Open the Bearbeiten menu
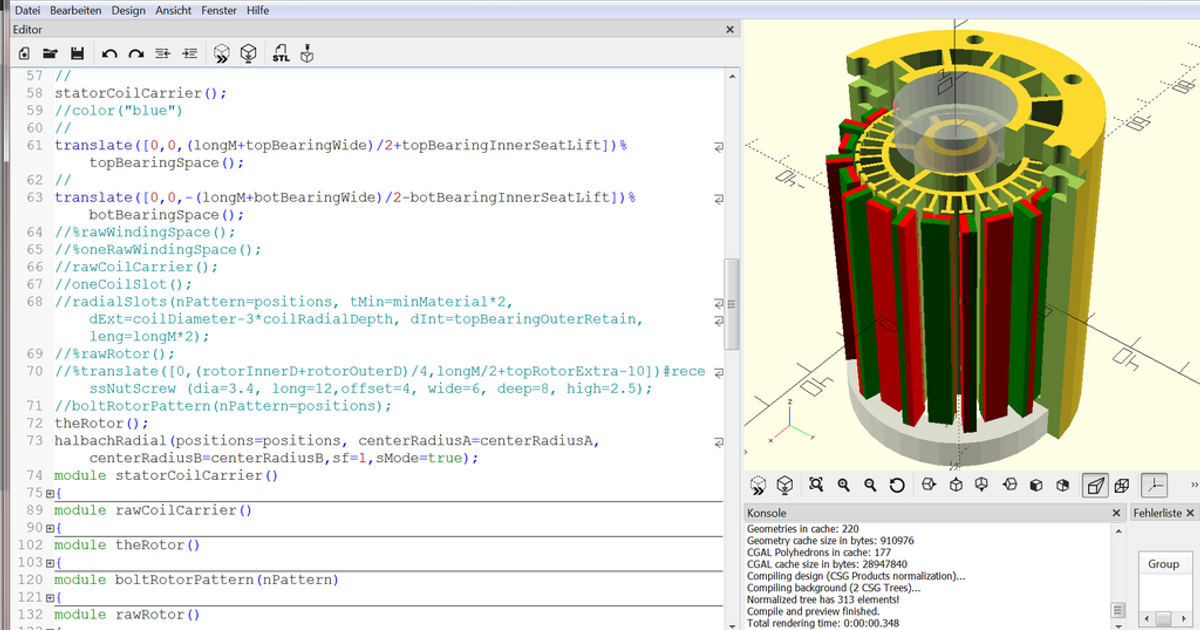Image resolution: width=1200 pixels, height=630 pixels. click(76, 10)
